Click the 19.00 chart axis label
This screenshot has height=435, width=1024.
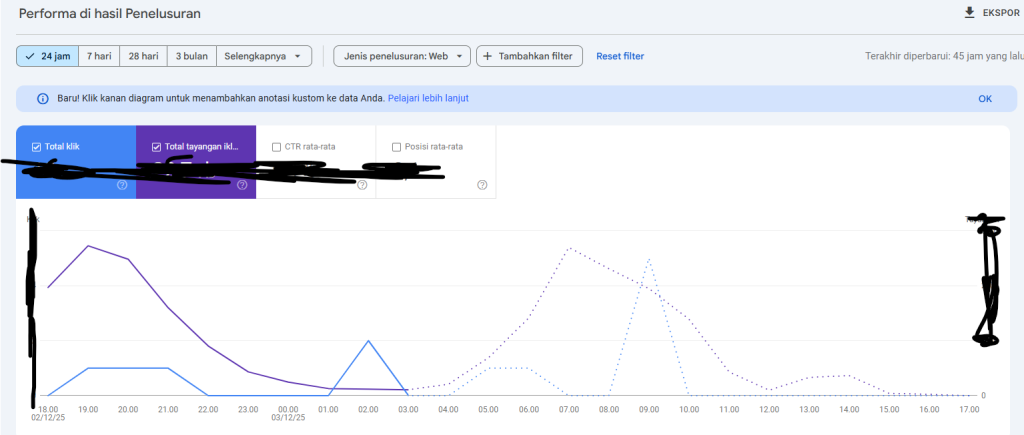88,410
